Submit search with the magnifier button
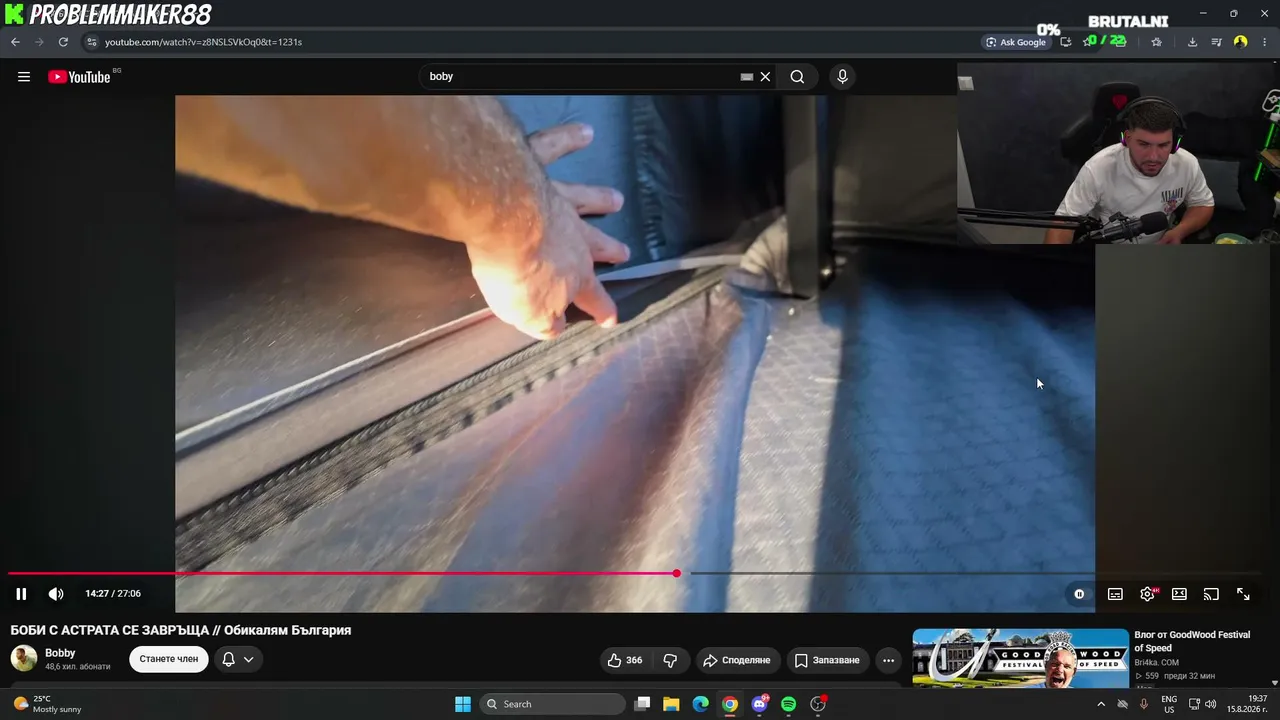 (797, 77)
